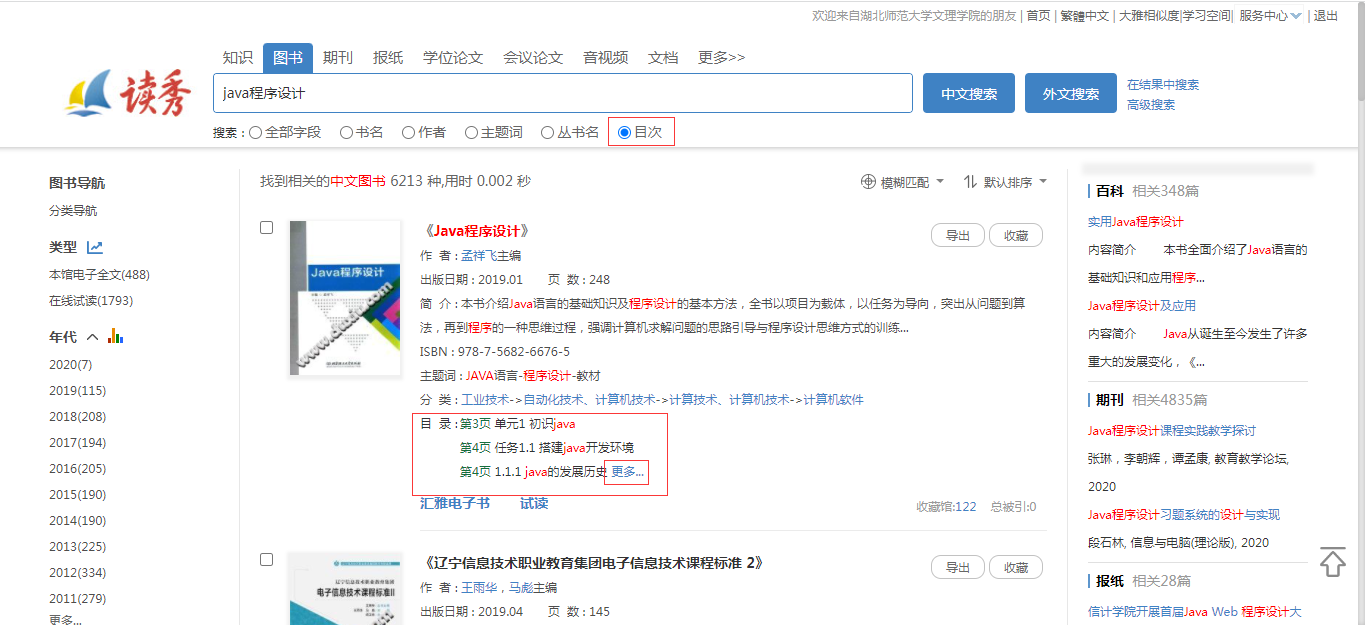Open the 学位论文 tab
The height and width of the screenshot is (625, 1365).
[x=453, y=58]
